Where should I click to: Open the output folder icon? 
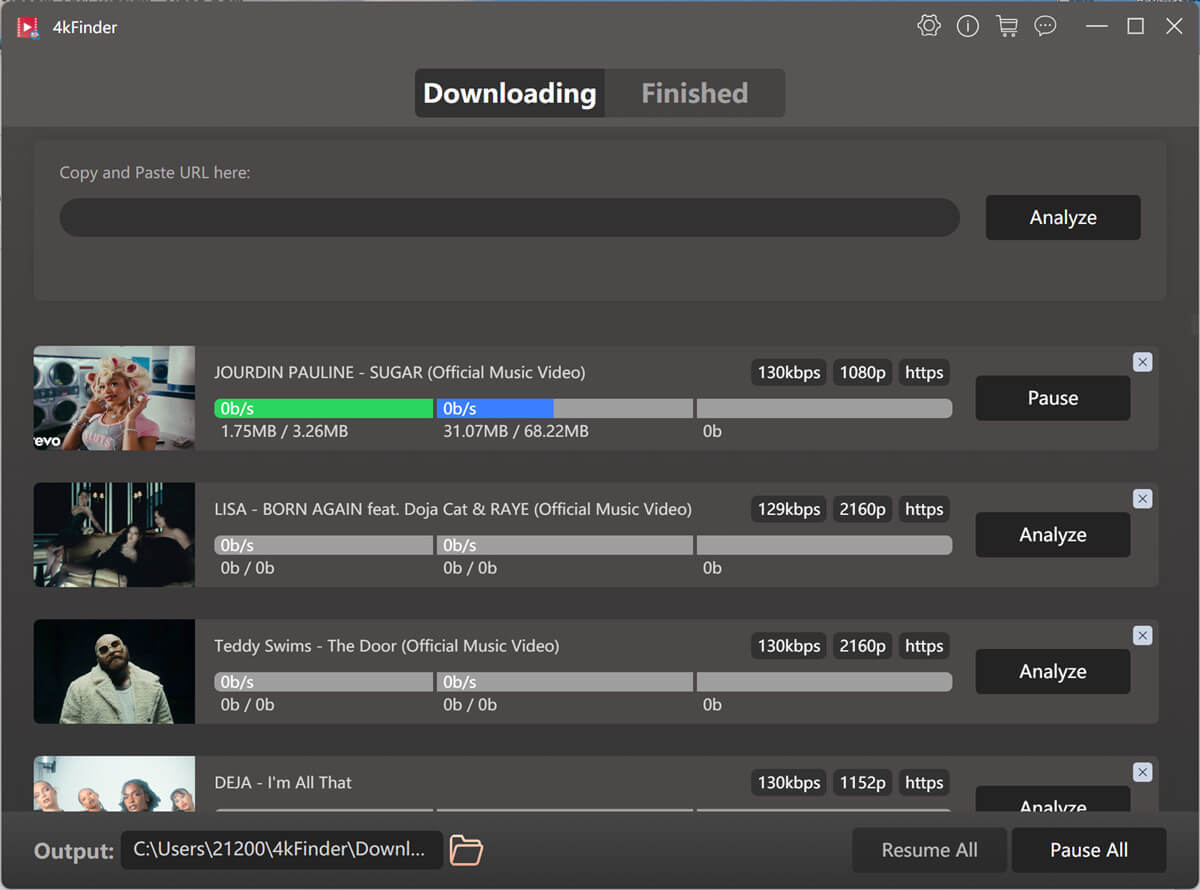click(466, 850)
